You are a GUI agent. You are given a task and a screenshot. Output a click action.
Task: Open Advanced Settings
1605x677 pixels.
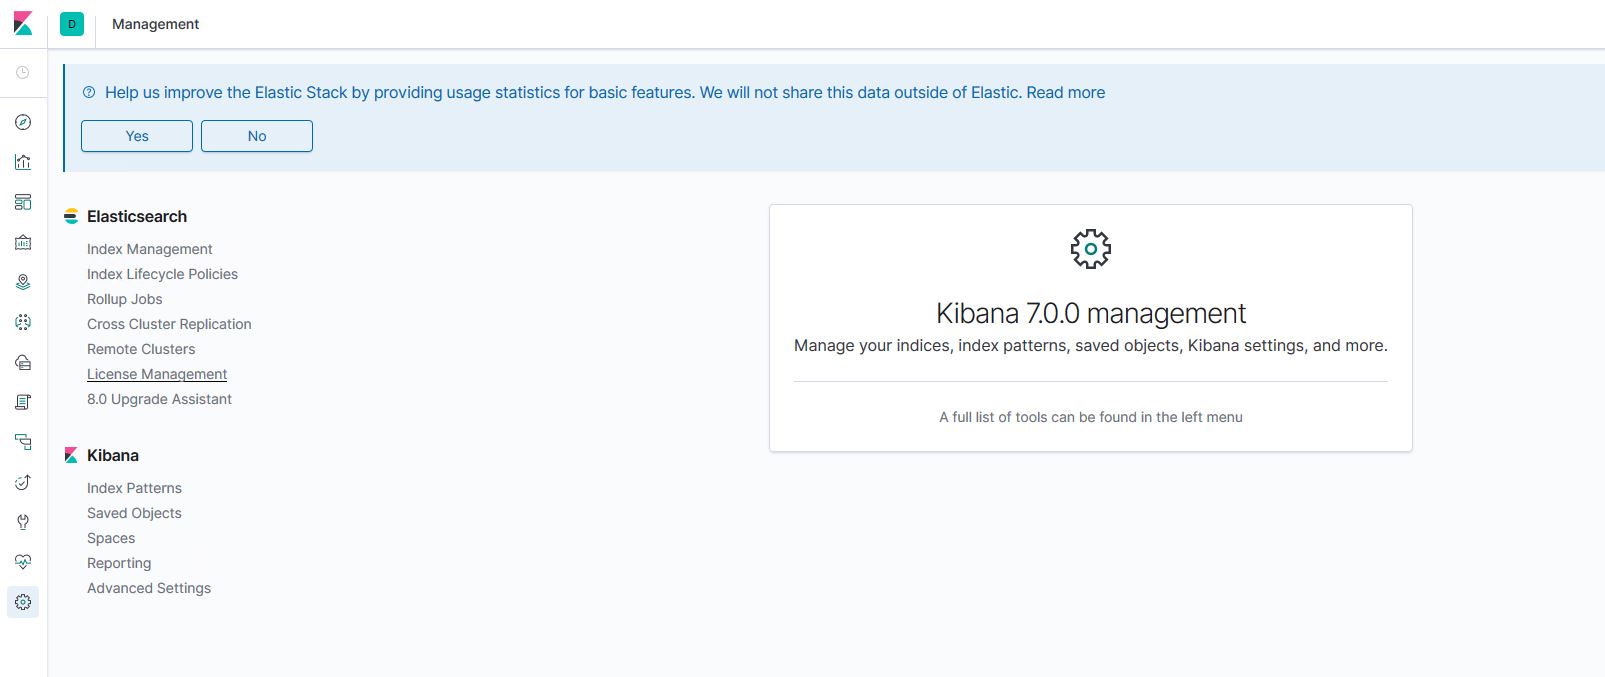point(149,588)
